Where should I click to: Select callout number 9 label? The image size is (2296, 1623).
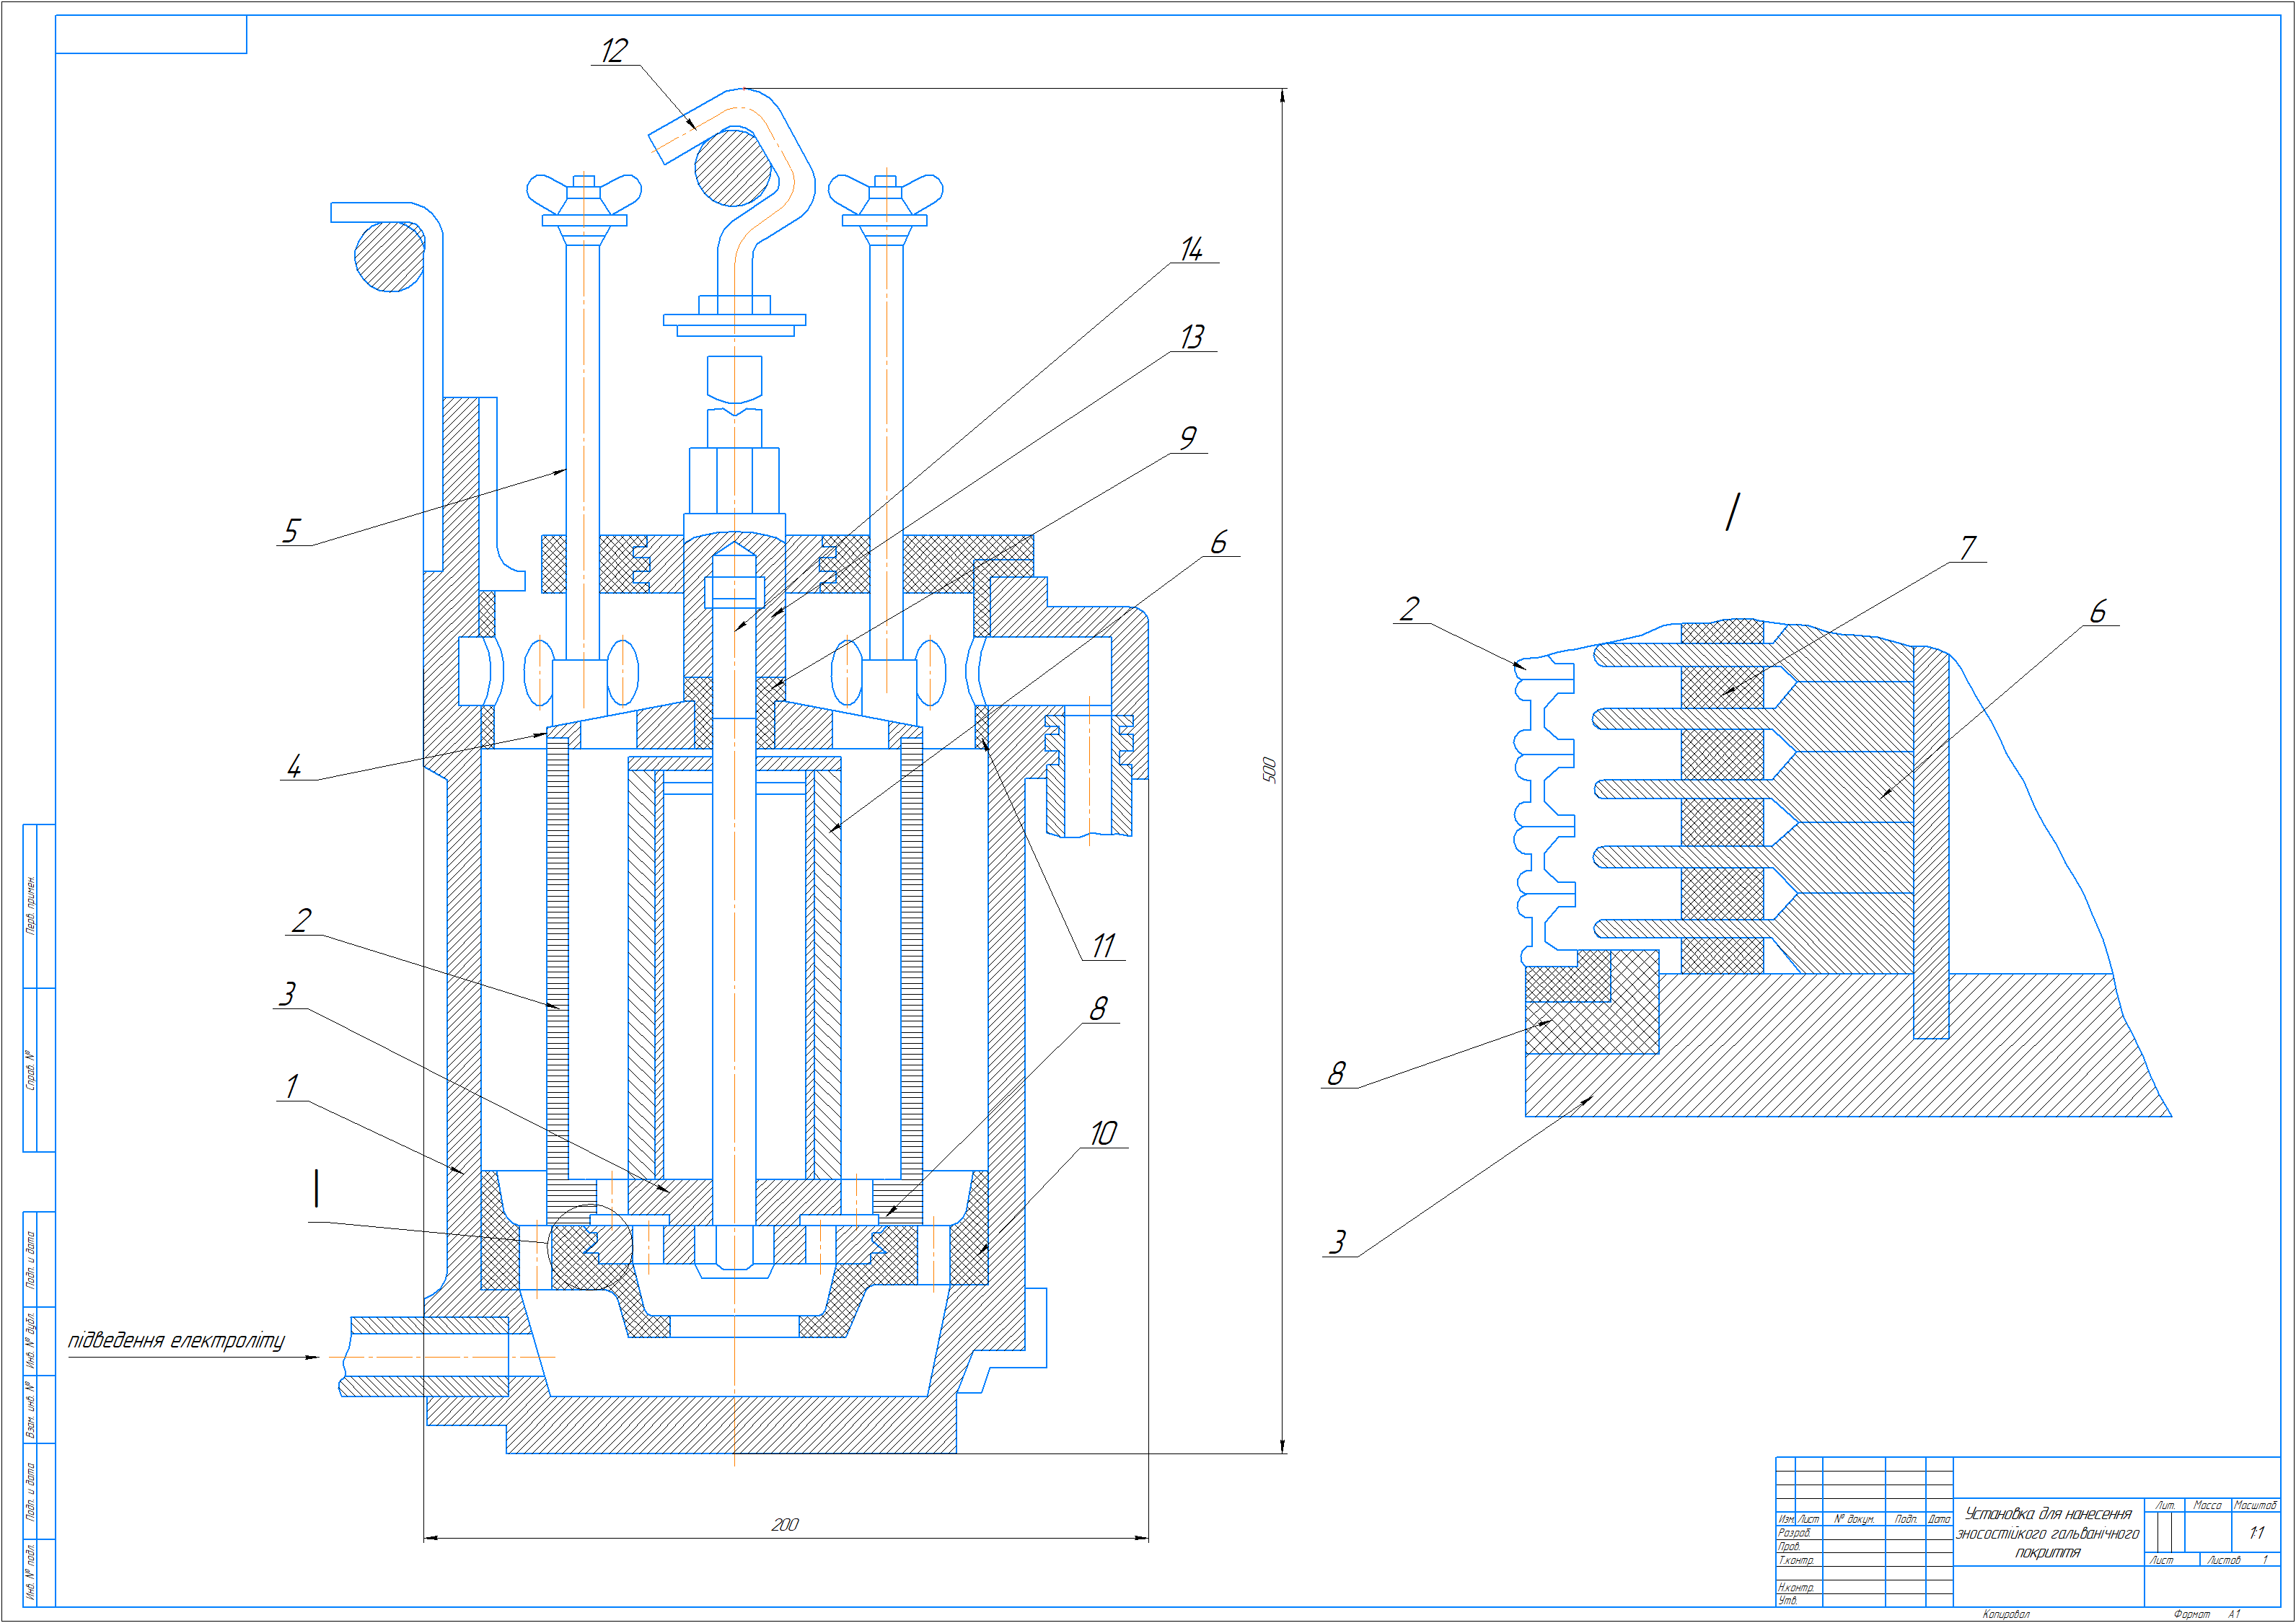point(1188,438)
